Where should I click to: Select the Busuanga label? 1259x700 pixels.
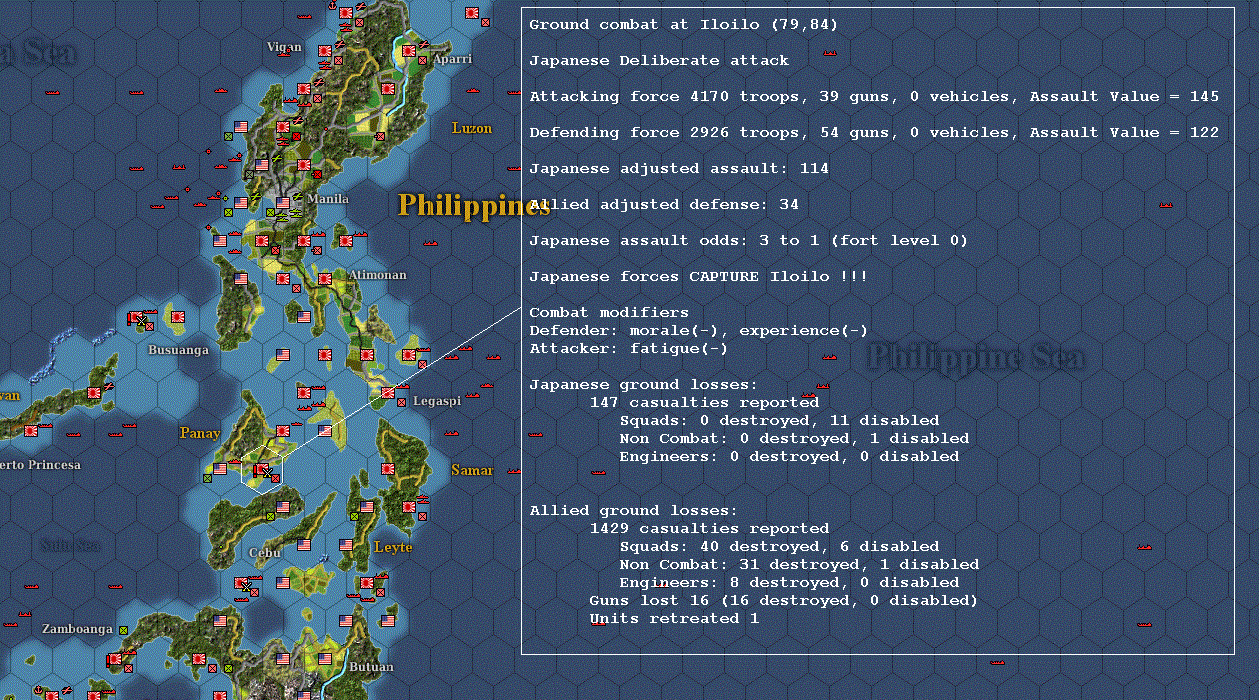[179, 350]
